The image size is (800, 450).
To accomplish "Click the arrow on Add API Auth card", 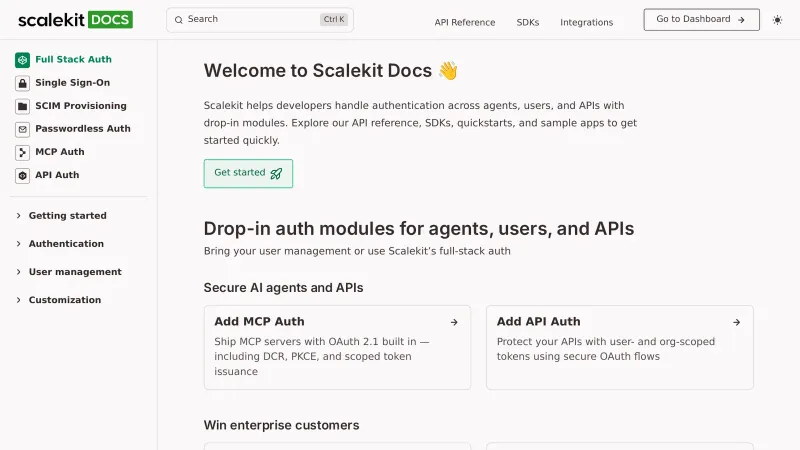I will coord(736,322).
